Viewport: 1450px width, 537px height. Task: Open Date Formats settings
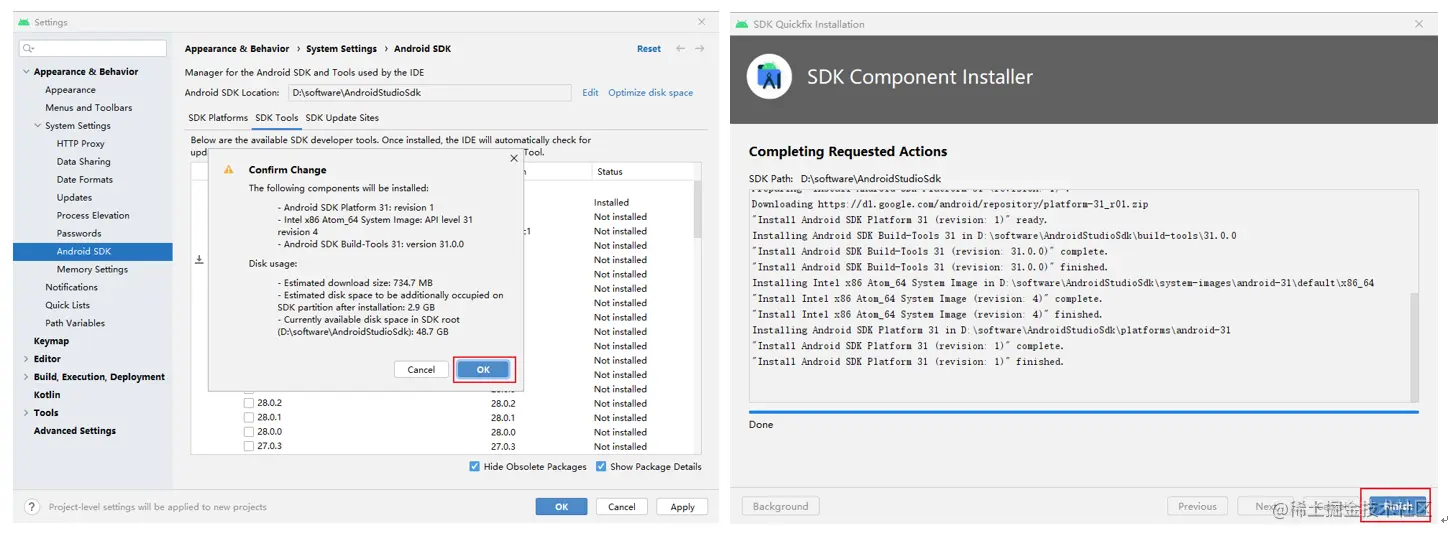tap(84, 180)
